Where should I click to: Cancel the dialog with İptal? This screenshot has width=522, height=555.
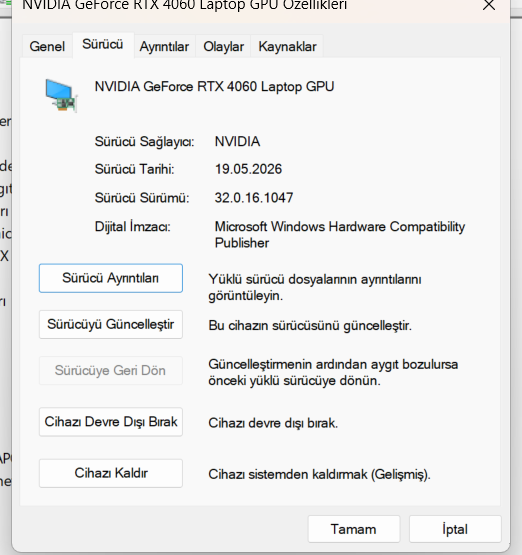point(455,529)
